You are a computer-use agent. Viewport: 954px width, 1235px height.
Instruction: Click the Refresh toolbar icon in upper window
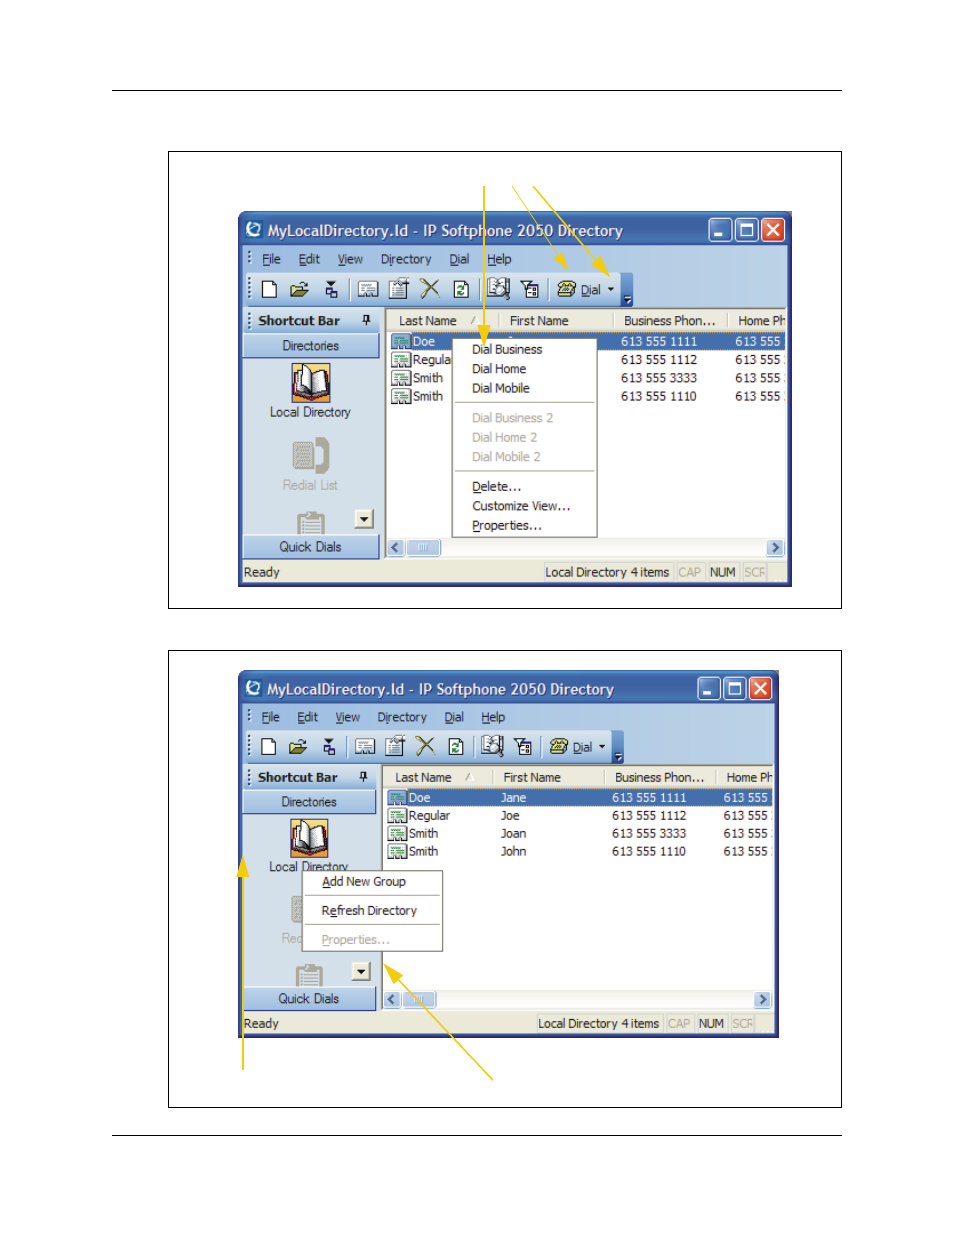(x=461, y=289)
